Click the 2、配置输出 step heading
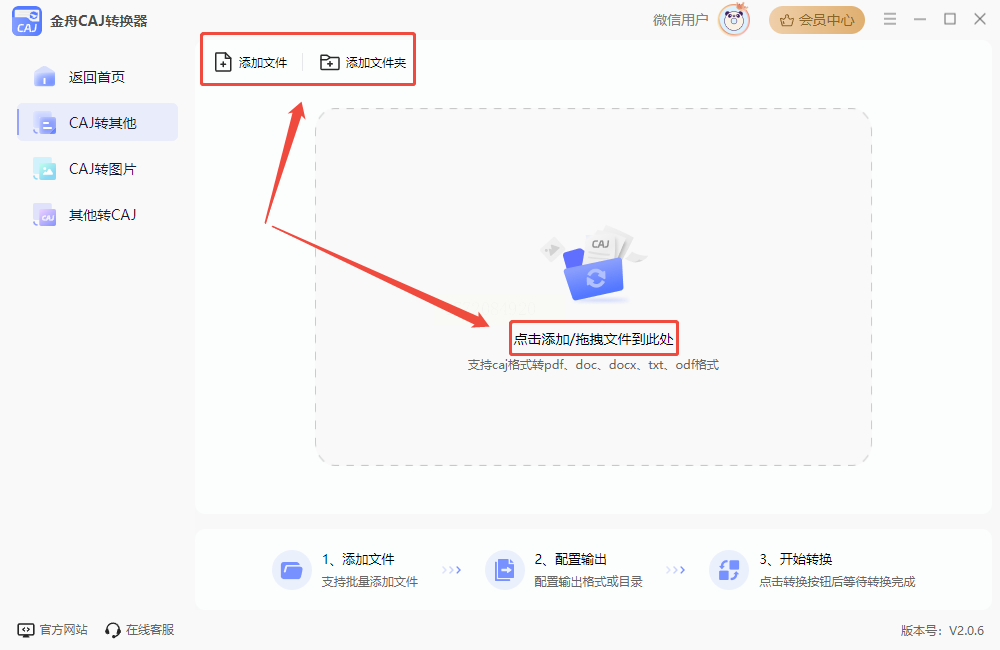The height and width of the screenshot is (650, 1000). click(571, 559)
